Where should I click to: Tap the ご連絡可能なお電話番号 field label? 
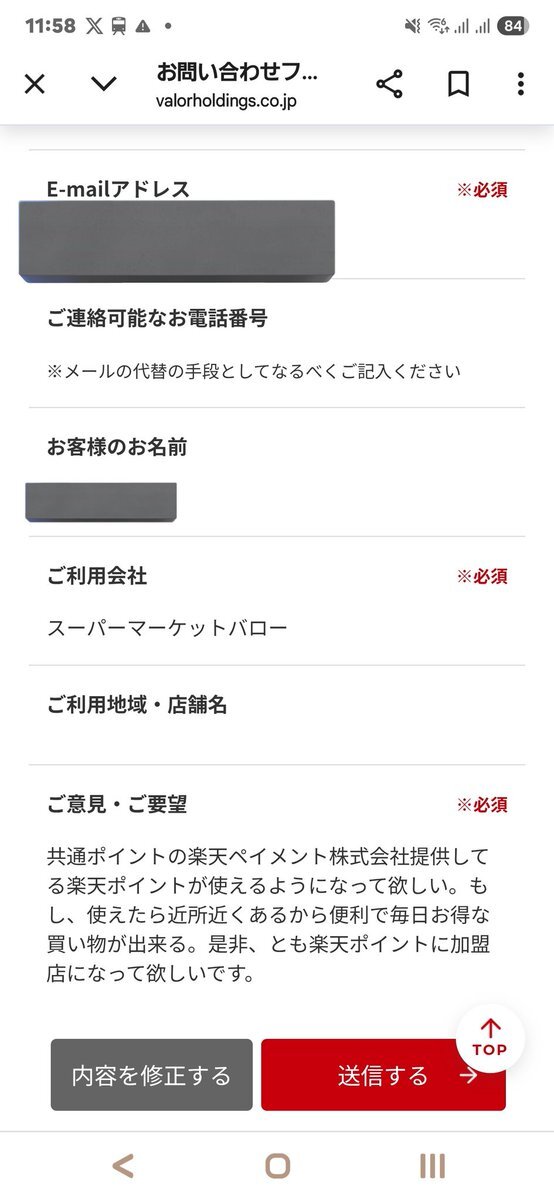157,319
